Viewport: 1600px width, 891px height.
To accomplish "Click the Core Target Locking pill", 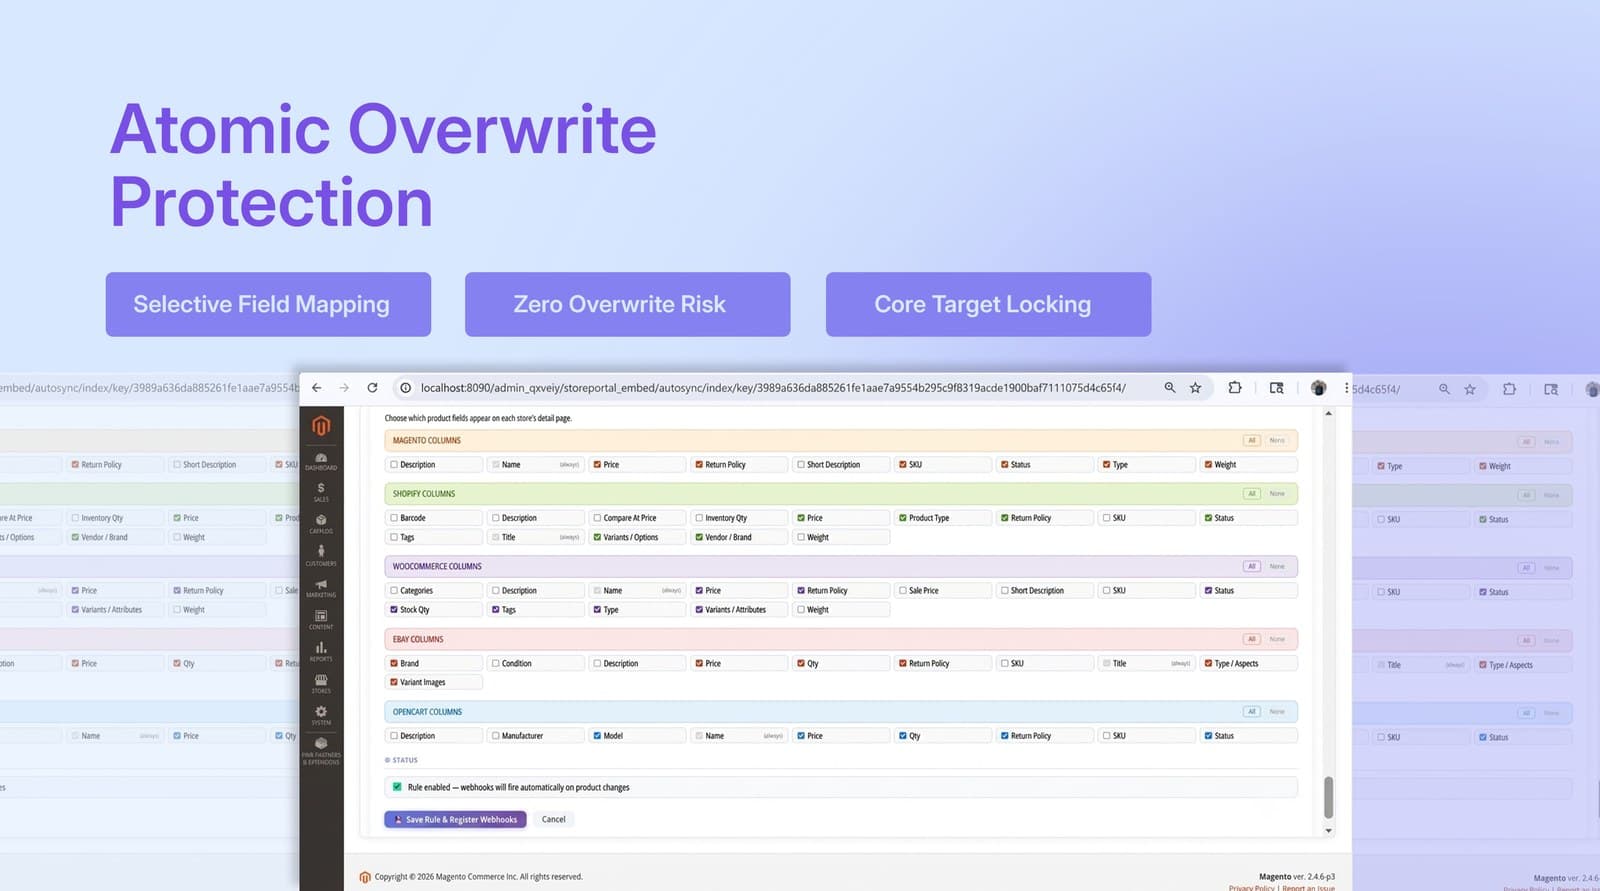I will (x=988, y=304).
